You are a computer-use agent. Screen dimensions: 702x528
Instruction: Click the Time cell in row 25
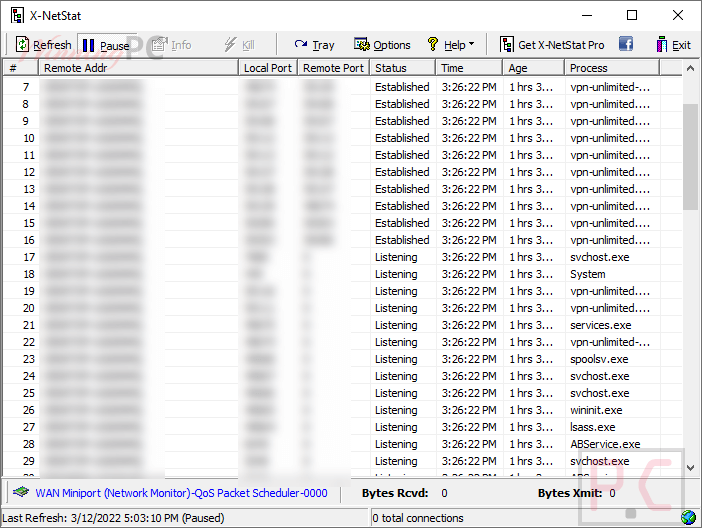pos(469,393)
